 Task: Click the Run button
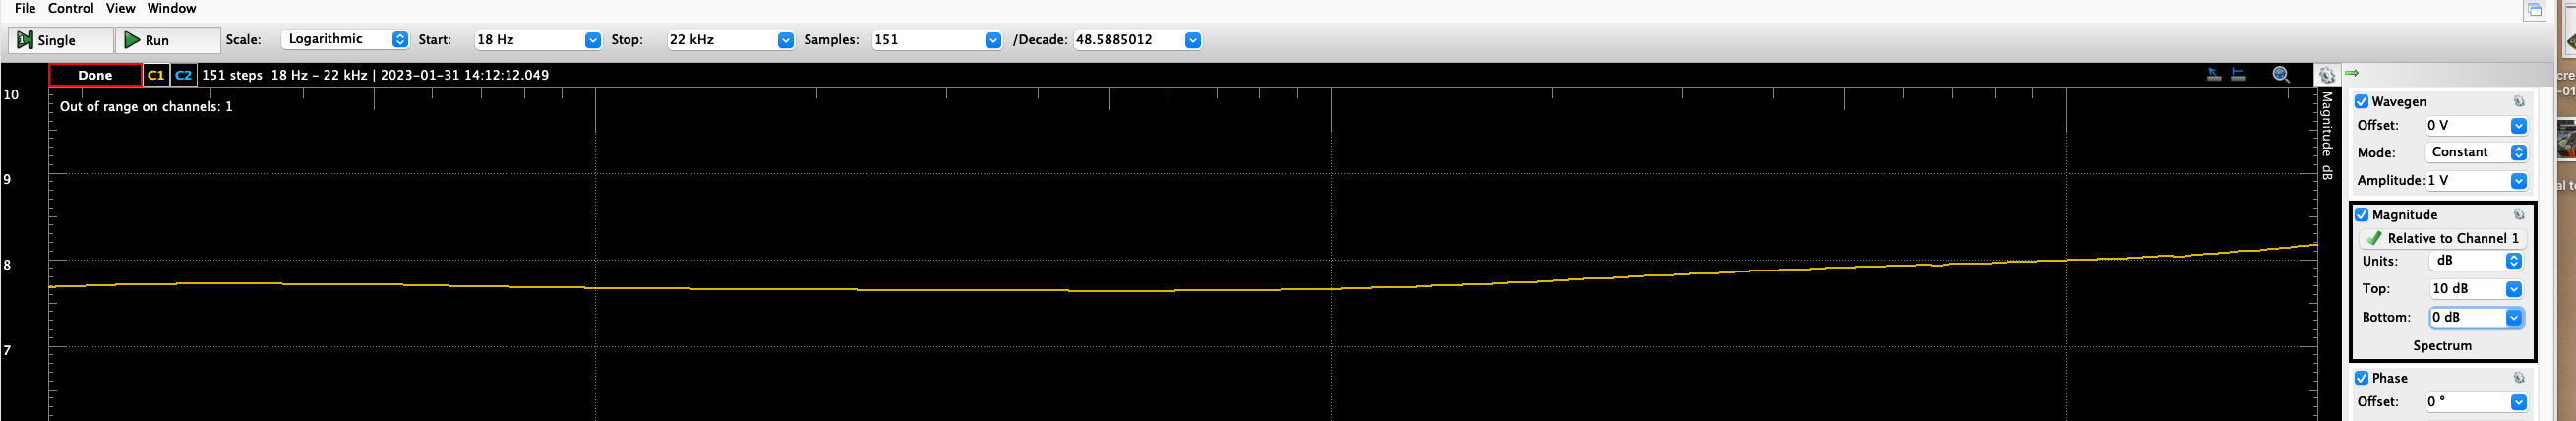[x=168, y=40]
